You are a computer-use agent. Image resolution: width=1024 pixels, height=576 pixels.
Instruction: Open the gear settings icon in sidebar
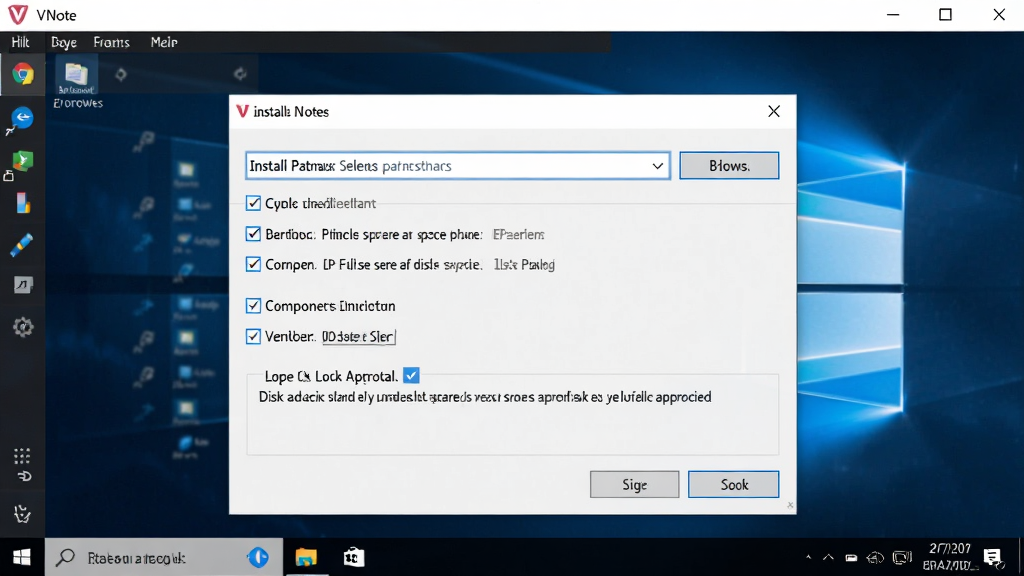23,327
